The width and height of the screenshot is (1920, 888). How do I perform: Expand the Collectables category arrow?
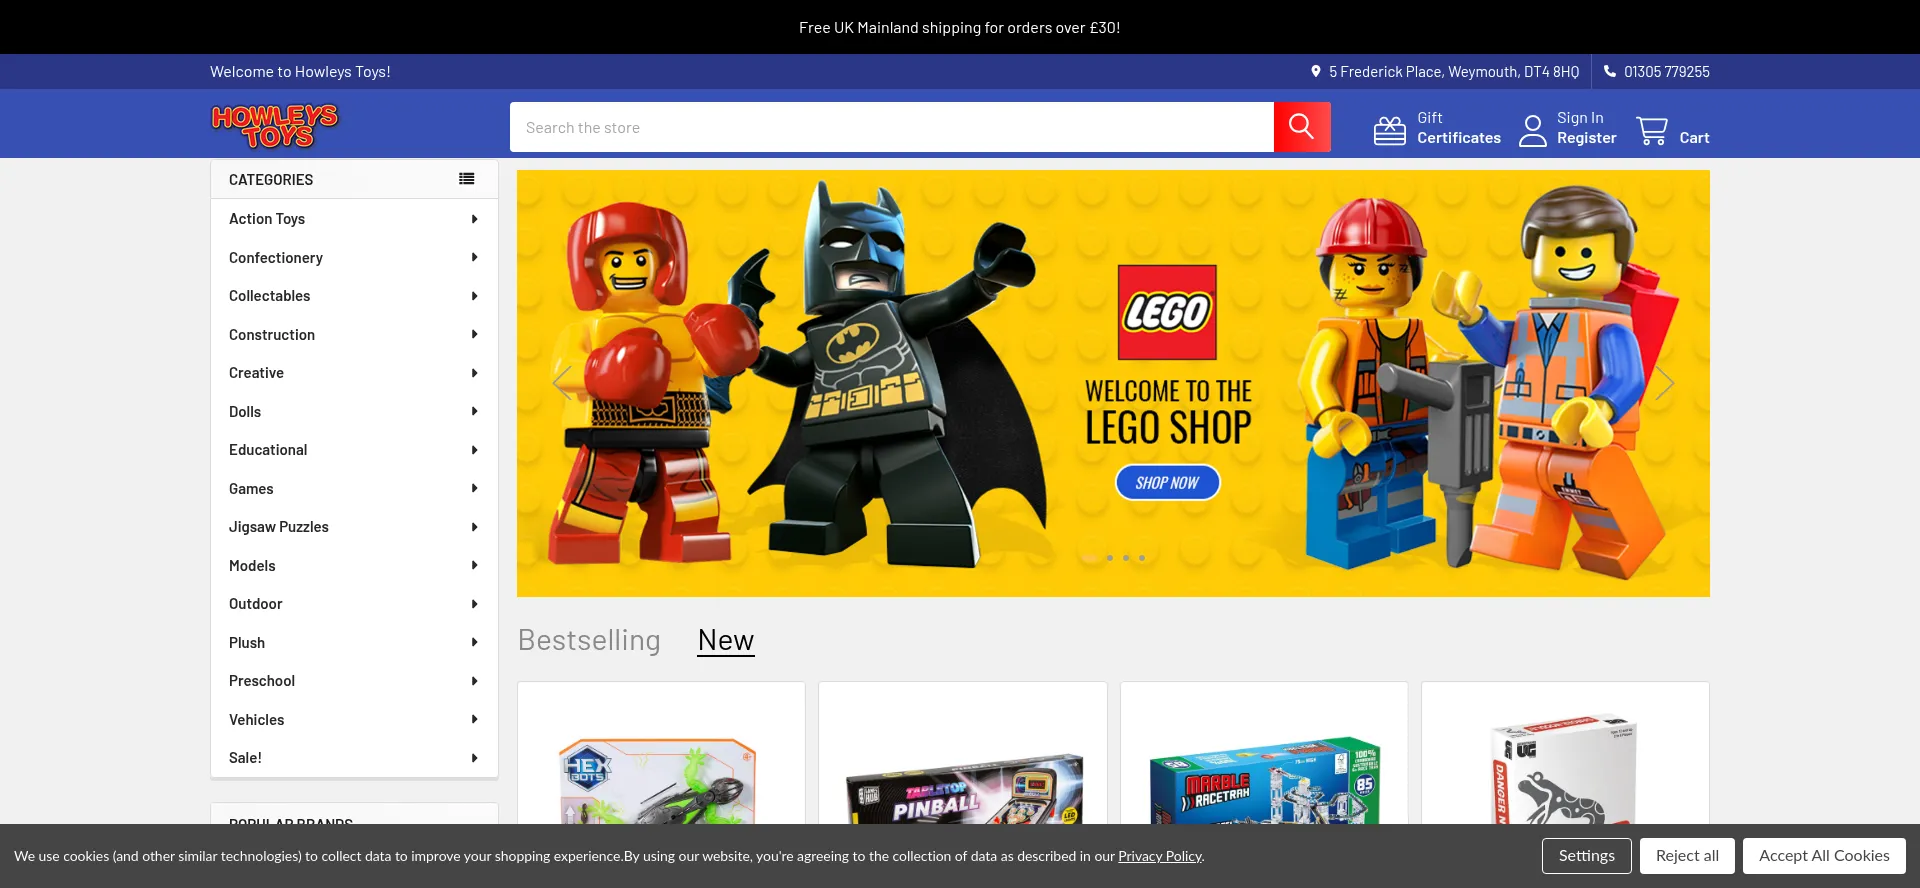pos(474,296)
